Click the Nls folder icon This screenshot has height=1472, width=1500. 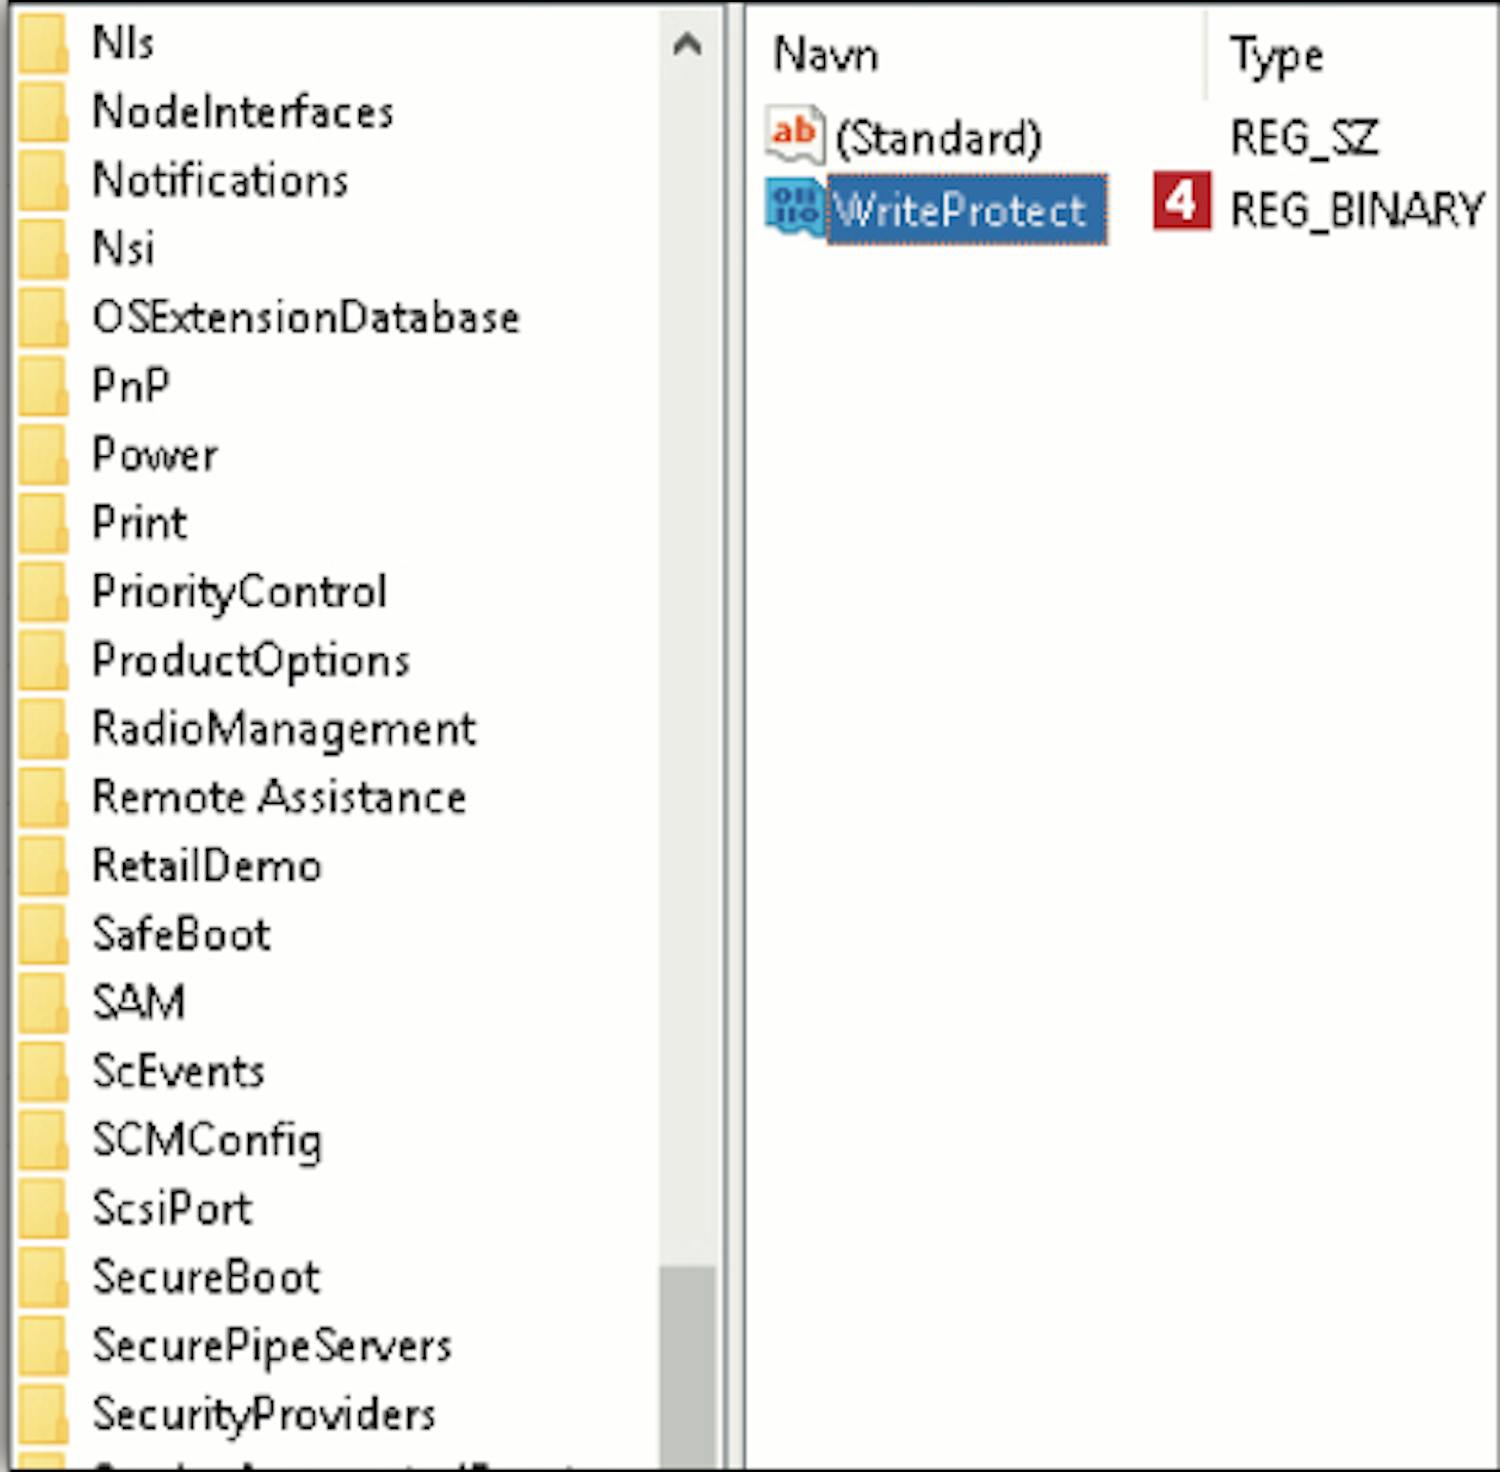pos(43,43)
